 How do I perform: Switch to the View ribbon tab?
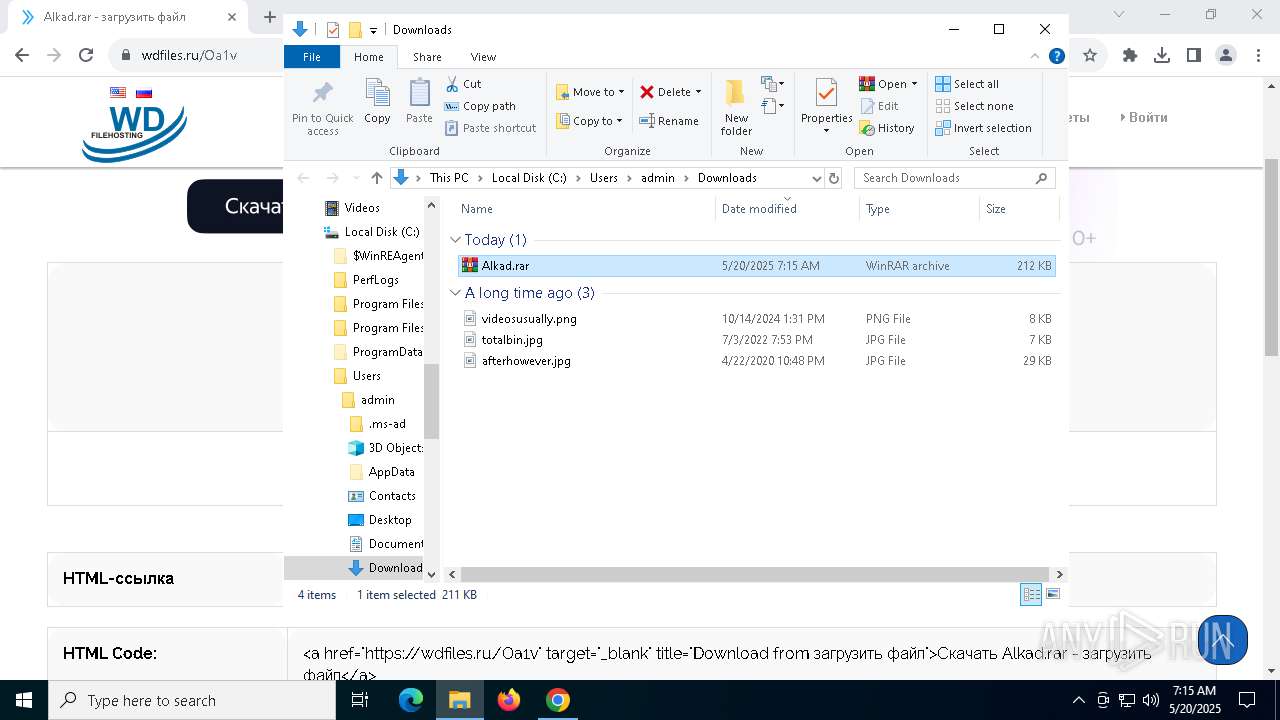[x=483, y=57]
